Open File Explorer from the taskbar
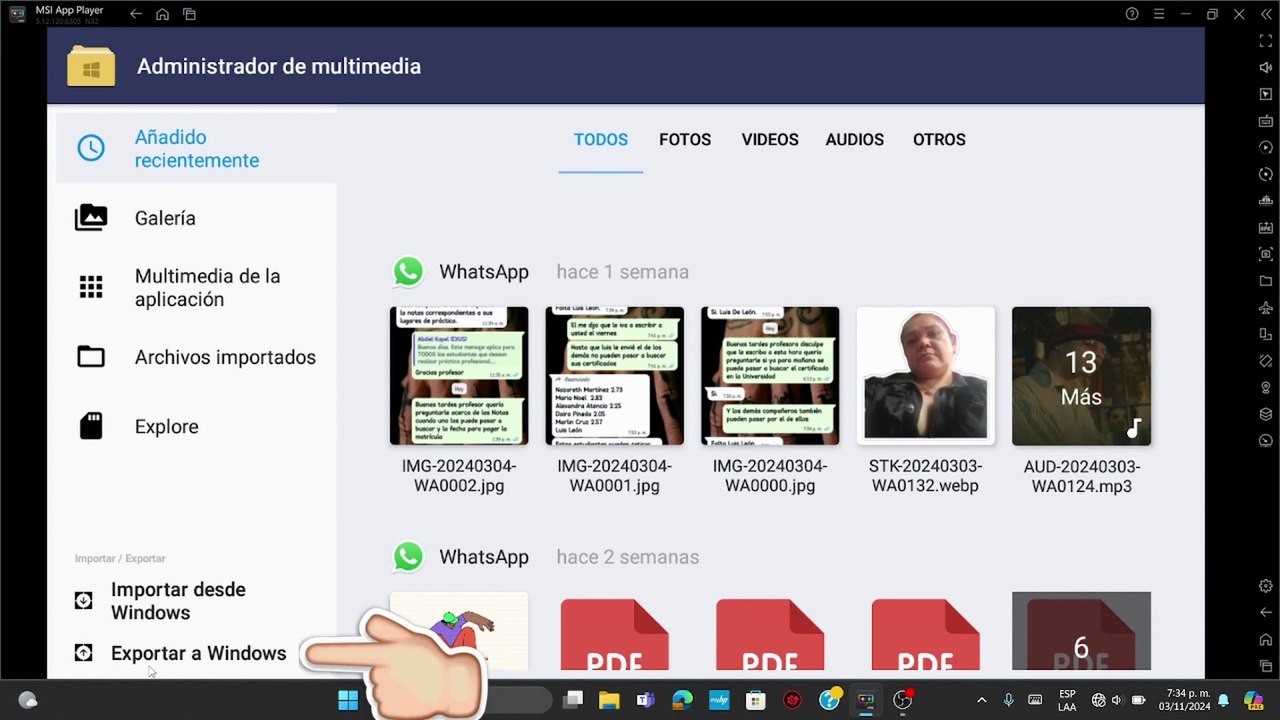Viewport: 1280px width, 720px height. pos(609,700)
